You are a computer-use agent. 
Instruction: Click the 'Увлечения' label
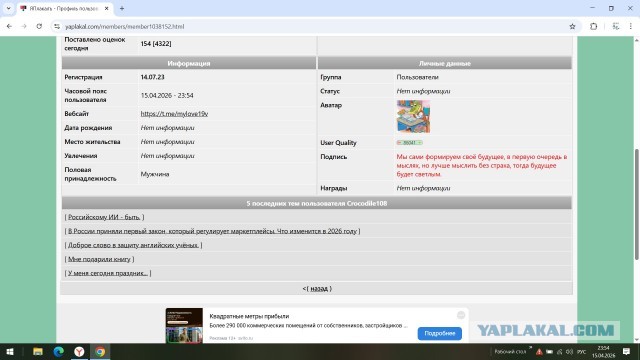tap(81, 156)
